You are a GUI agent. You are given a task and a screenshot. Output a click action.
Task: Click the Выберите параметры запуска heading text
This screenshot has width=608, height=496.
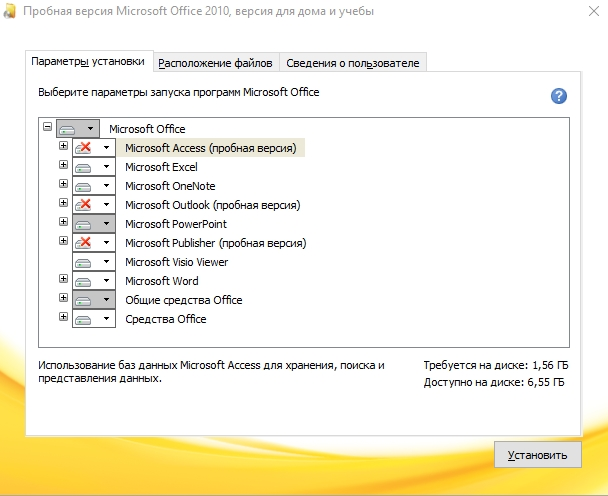pos(179,92)
